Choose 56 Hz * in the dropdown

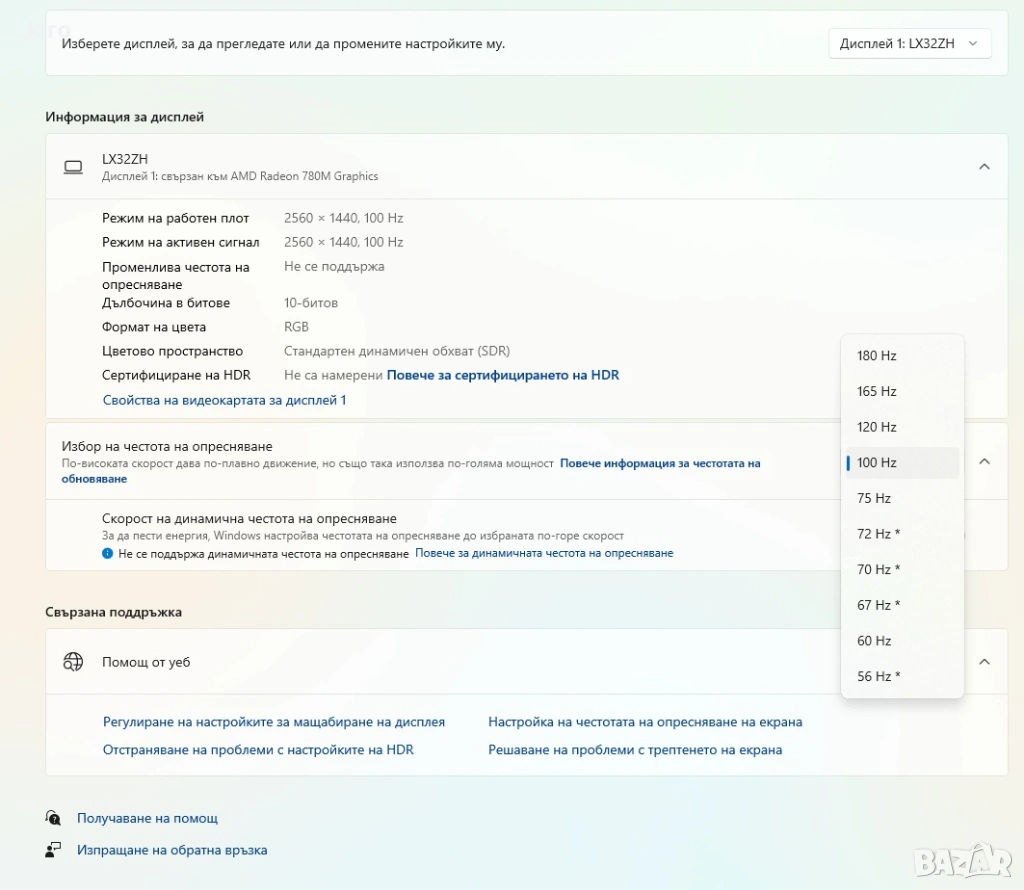[x=879, y=677]
